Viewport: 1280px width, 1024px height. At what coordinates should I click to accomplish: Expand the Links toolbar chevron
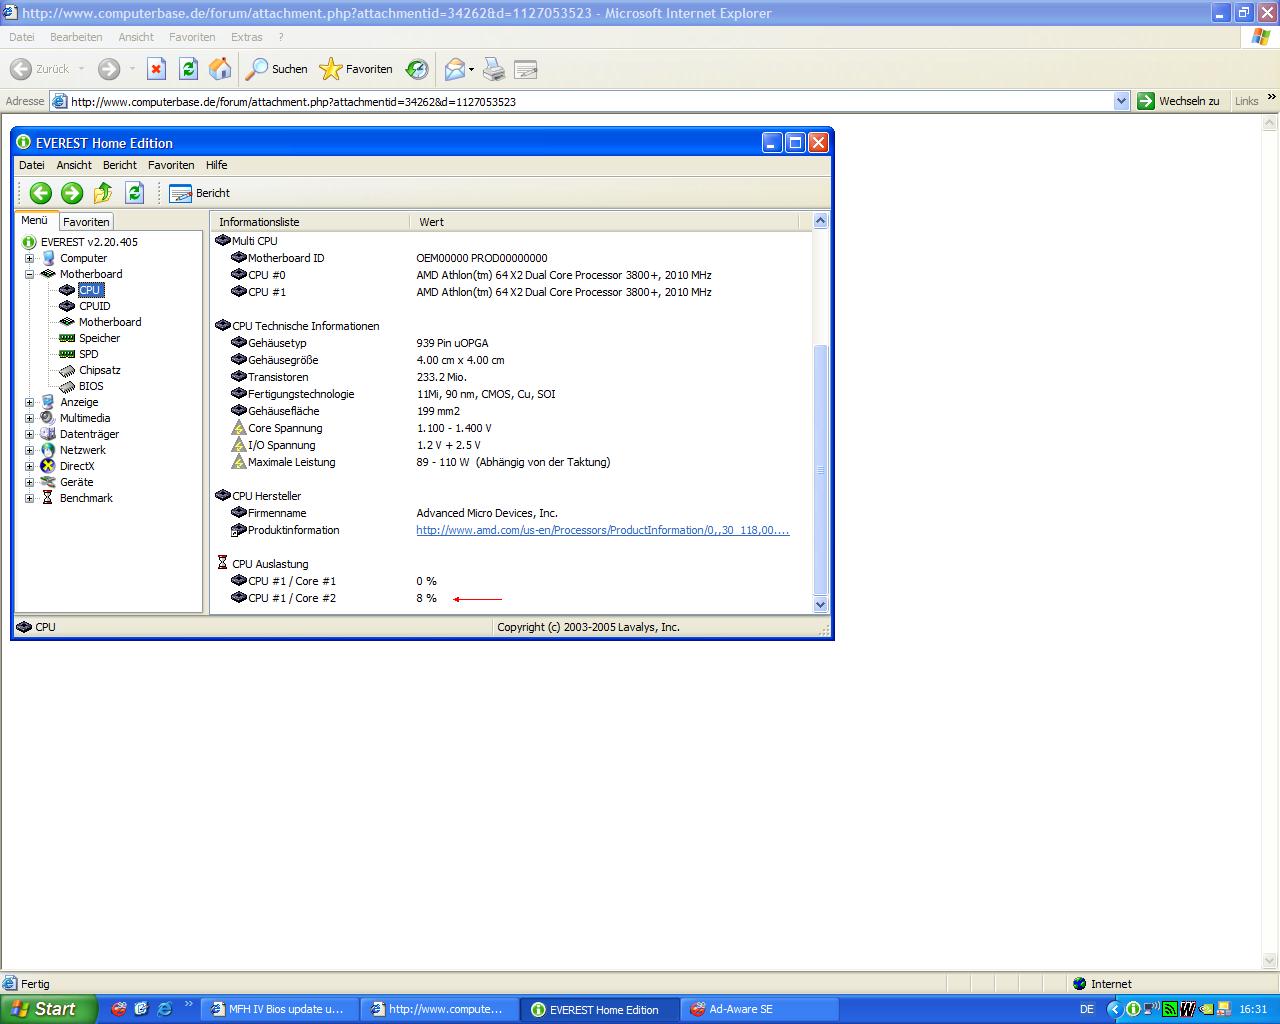[x=1271, y=98]
